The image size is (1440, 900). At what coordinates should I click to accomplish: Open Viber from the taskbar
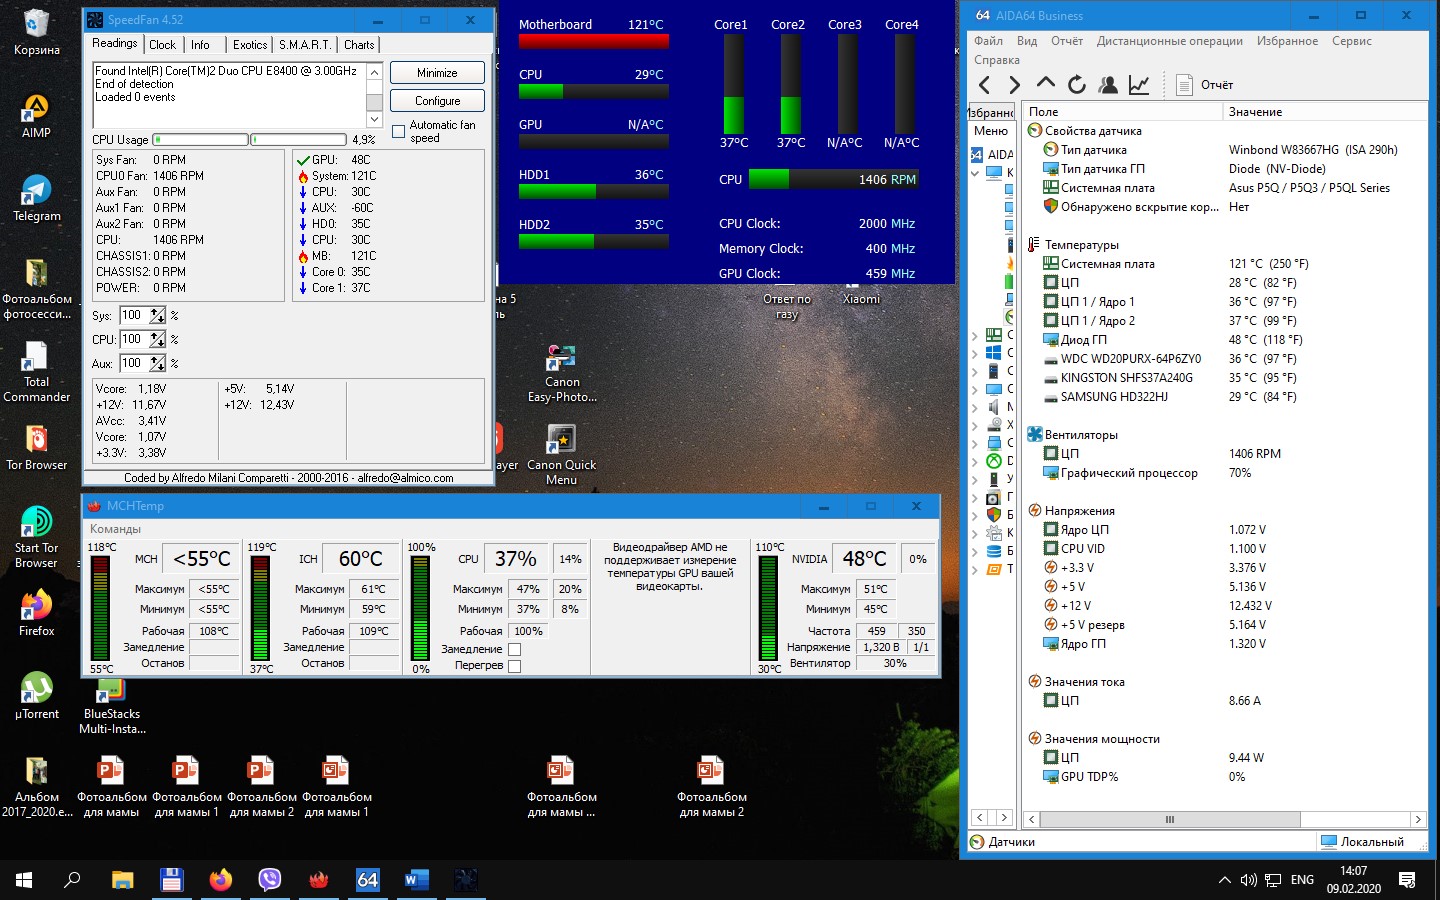pyautogui.click(x=269, y=880)
